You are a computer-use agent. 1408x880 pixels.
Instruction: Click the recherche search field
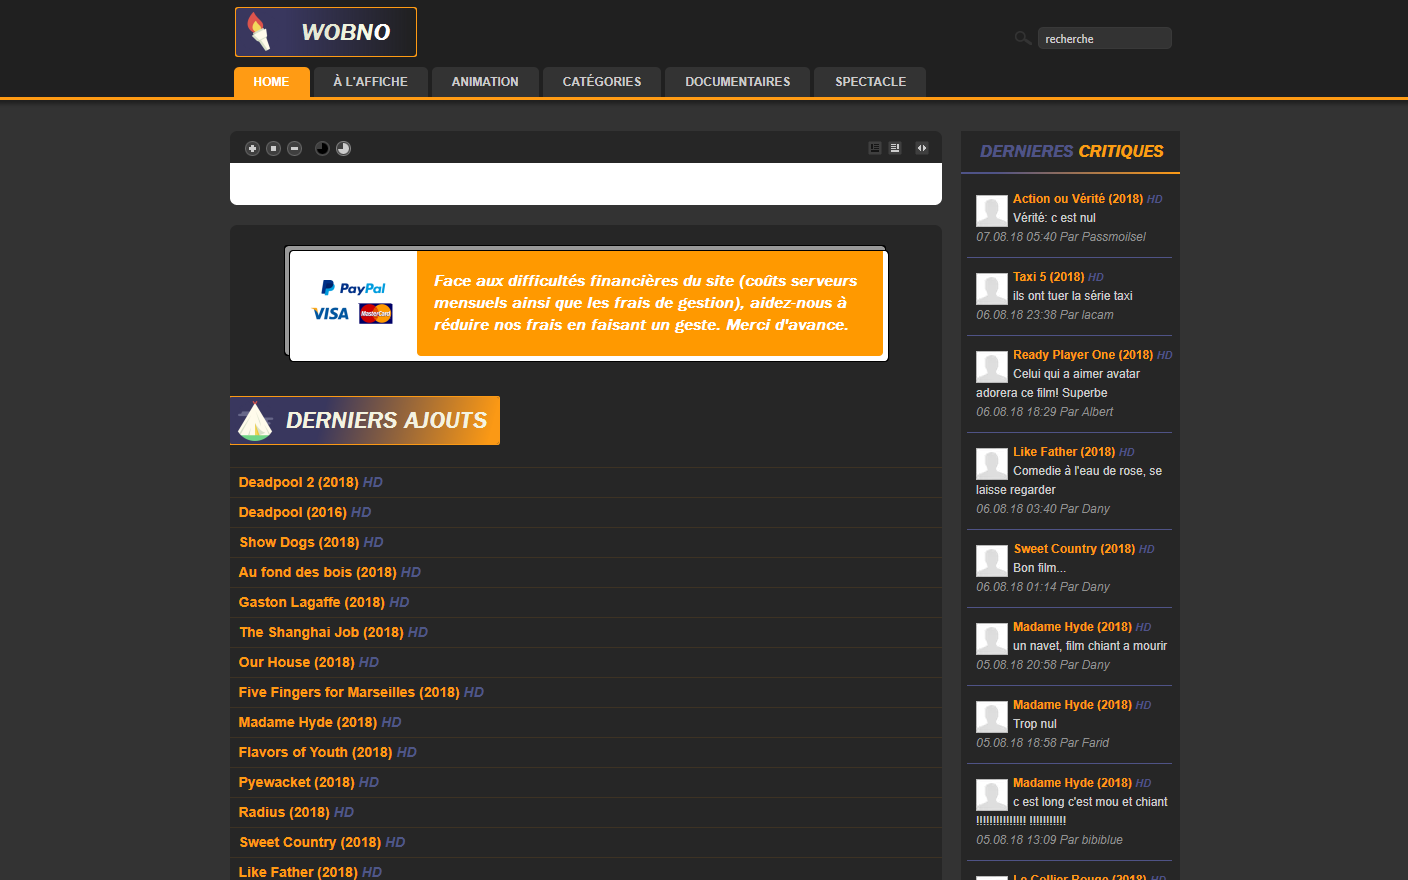pos(1104,39)
